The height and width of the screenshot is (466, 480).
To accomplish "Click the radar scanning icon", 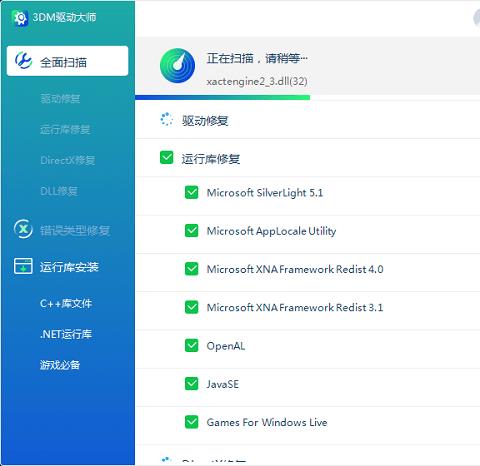I will (x=177, y=66).
